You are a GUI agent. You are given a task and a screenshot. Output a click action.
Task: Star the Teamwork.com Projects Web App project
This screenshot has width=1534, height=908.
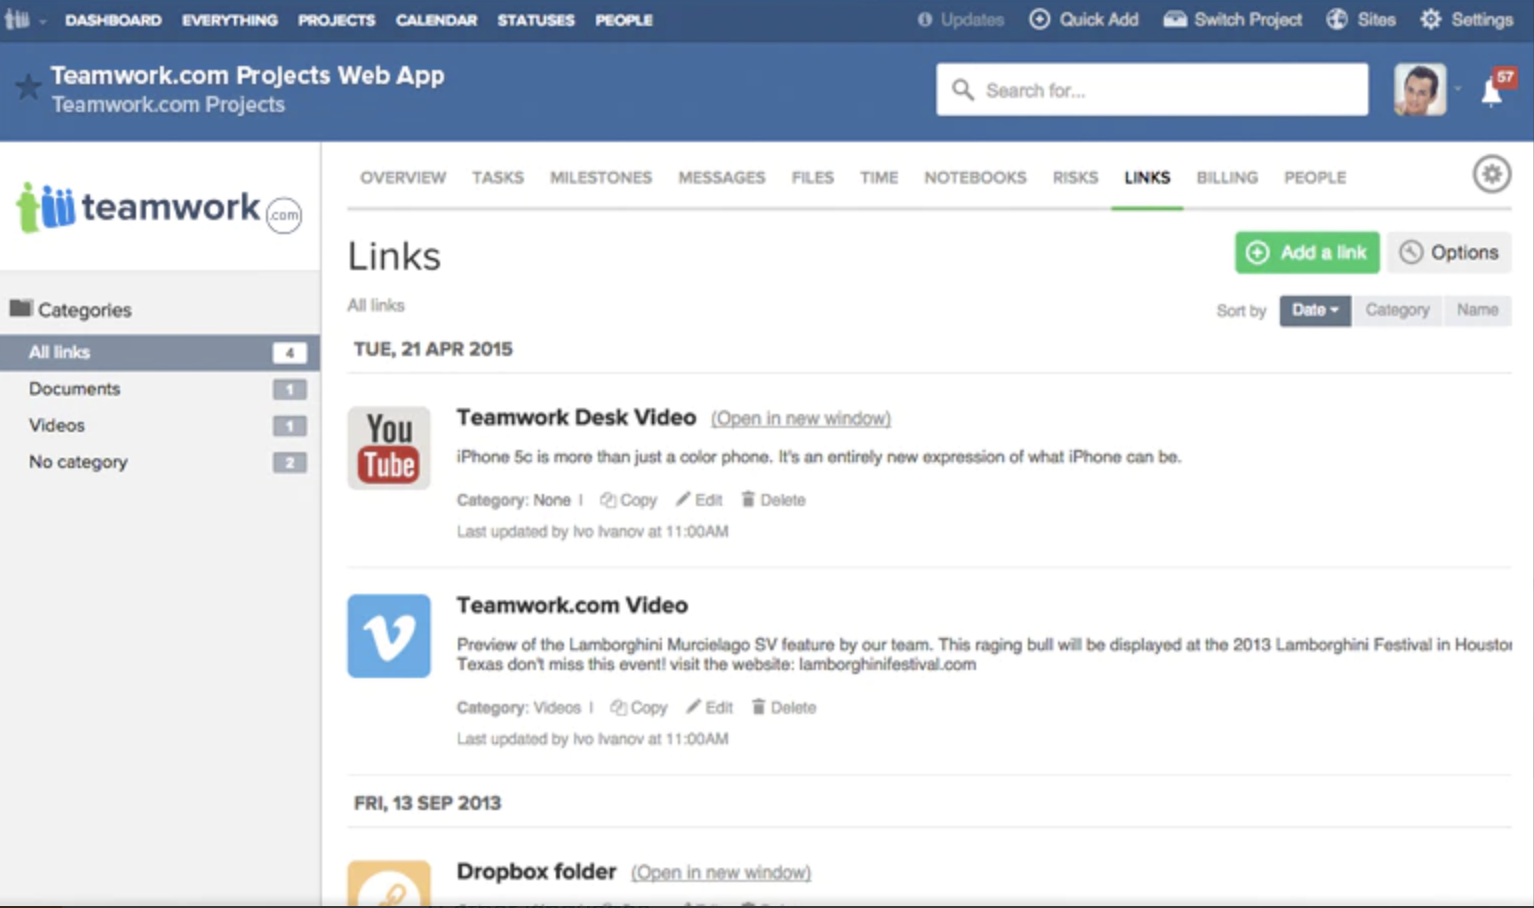[27, 87]
